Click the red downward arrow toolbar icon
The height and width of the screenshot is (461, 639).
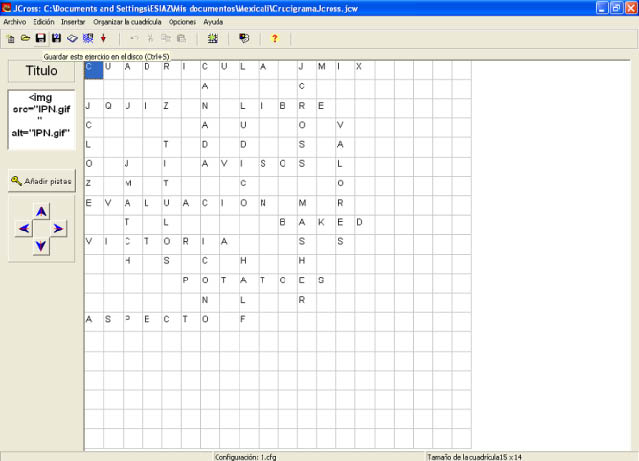(x=103, y=38)
